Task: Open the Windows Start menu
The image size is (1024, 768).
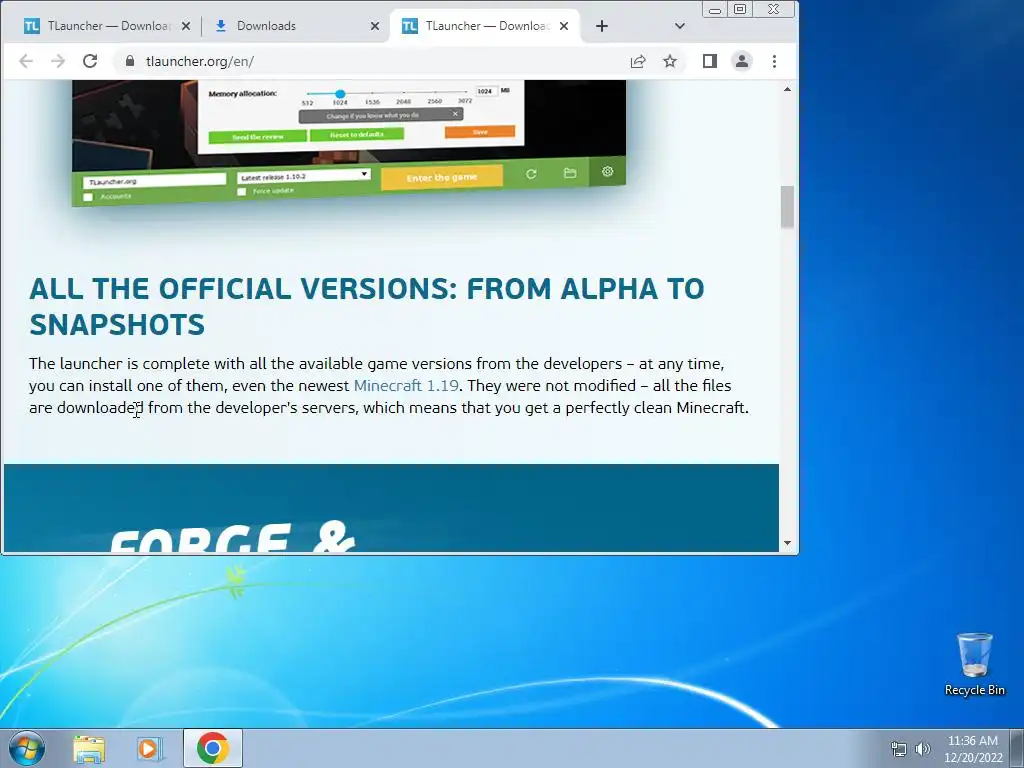Action: tap(27, 748)
